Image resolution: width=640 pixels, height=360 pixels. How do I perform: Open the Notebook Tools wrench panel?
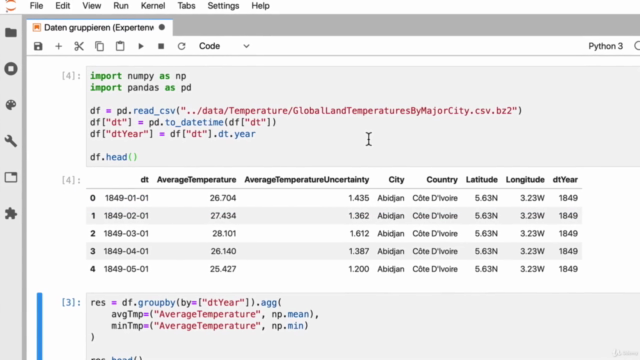click(x=11, y=141)
